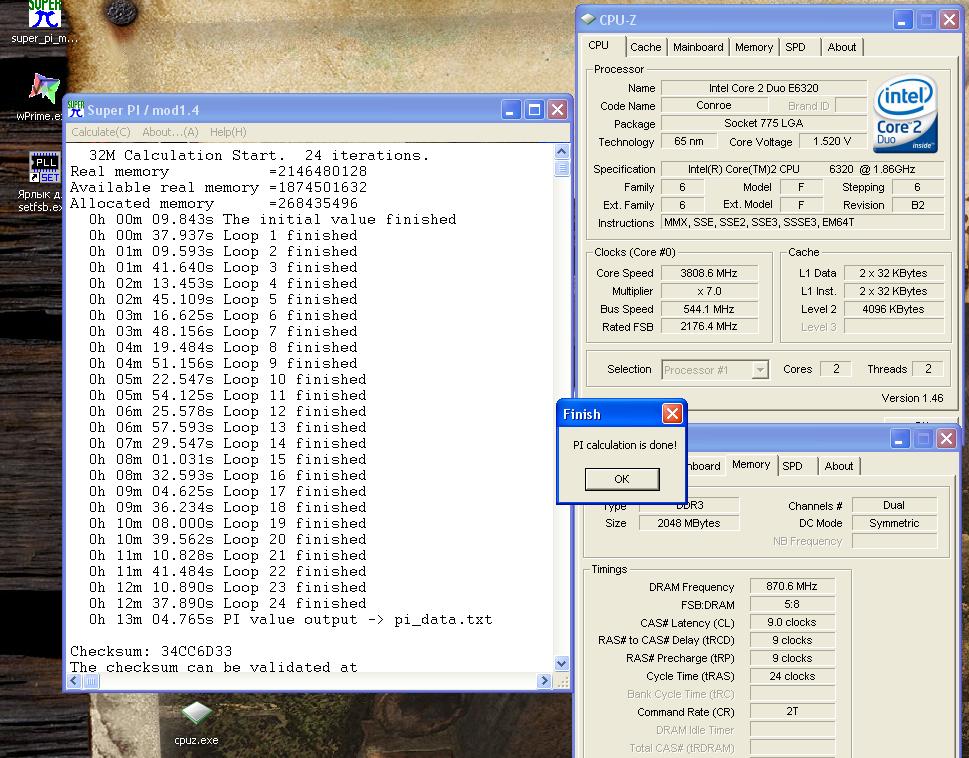Click the Core Speed value 3808.6 MHz
Viewport: 969px width, 758px height.
(709, 272)
